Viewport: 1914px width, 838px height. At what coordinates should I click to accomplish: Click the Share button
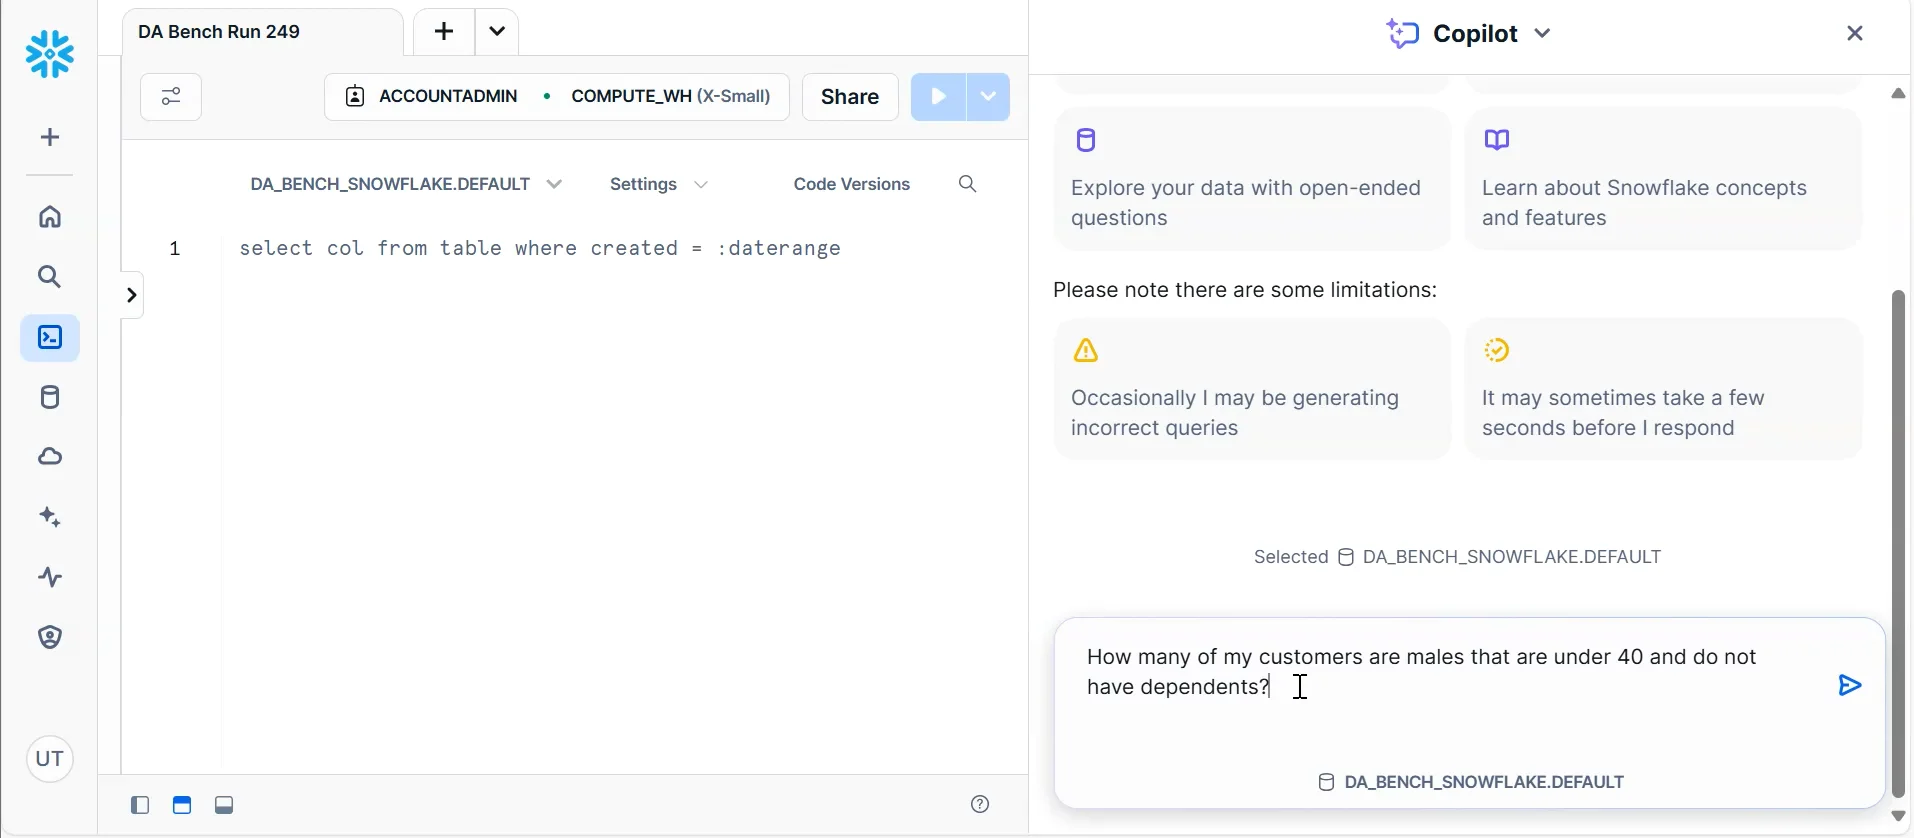[x=850, y=97]
